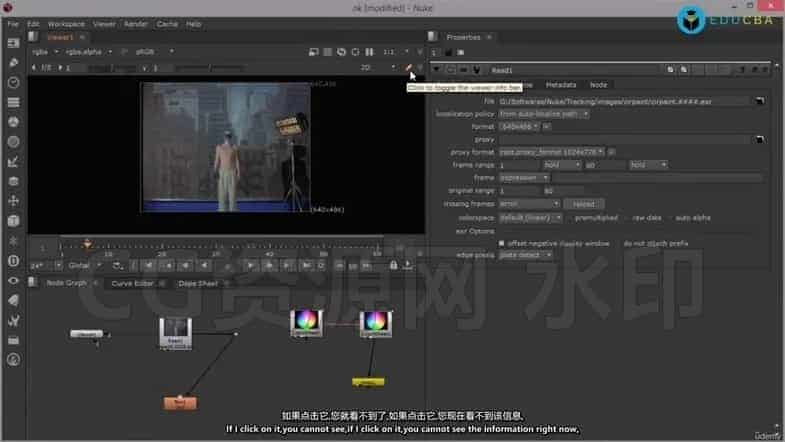Screen dimensions: 785x442
Task: Open the Merge nodes icon
Action: pos(14,181)
